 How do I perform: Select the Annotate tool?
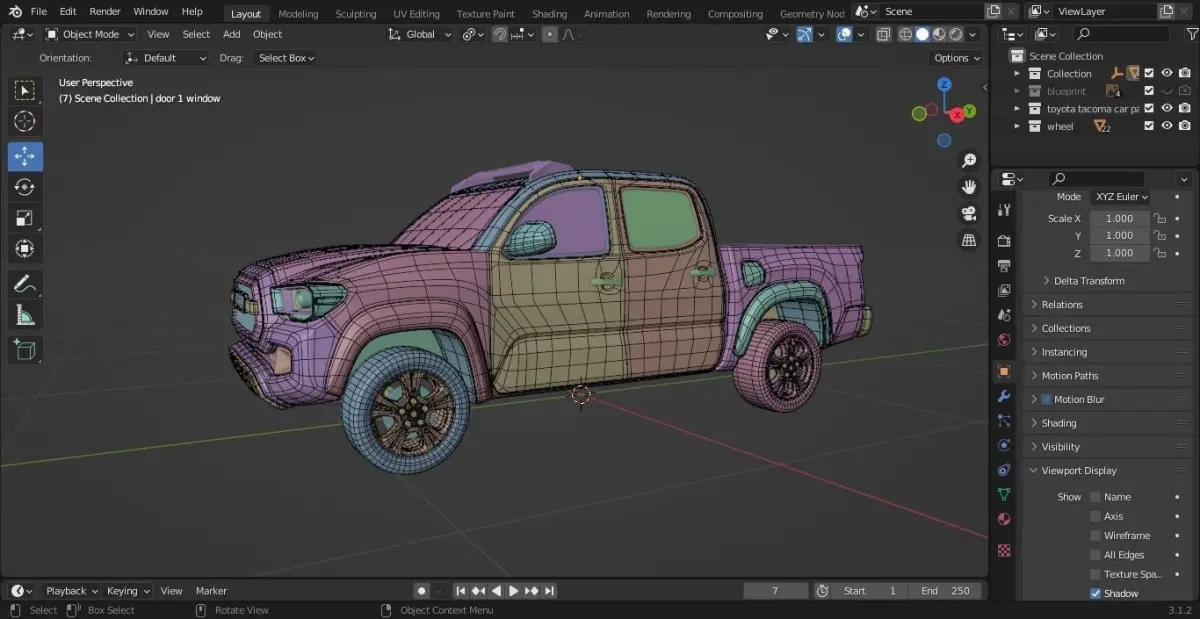click(x=25, y=285)
